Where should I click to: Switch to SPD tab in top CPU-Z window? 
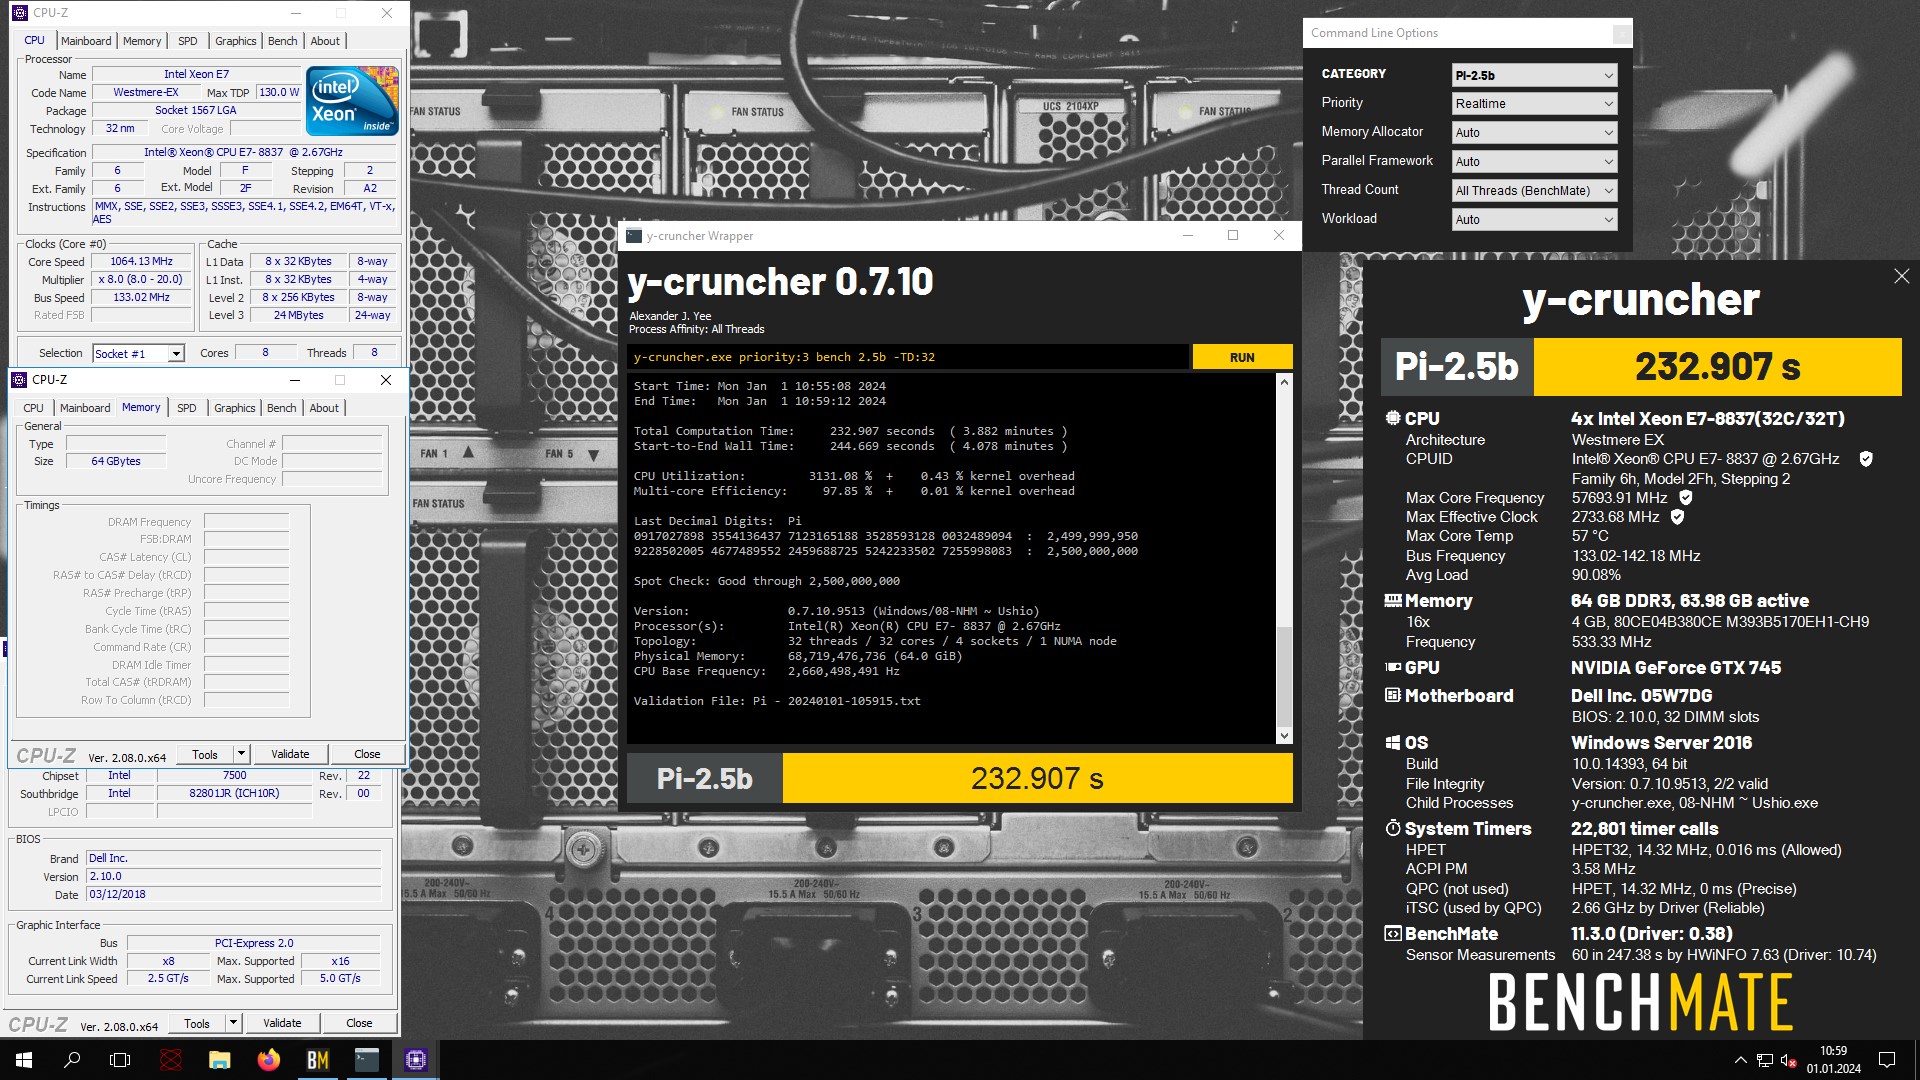(x=188, y=41)
